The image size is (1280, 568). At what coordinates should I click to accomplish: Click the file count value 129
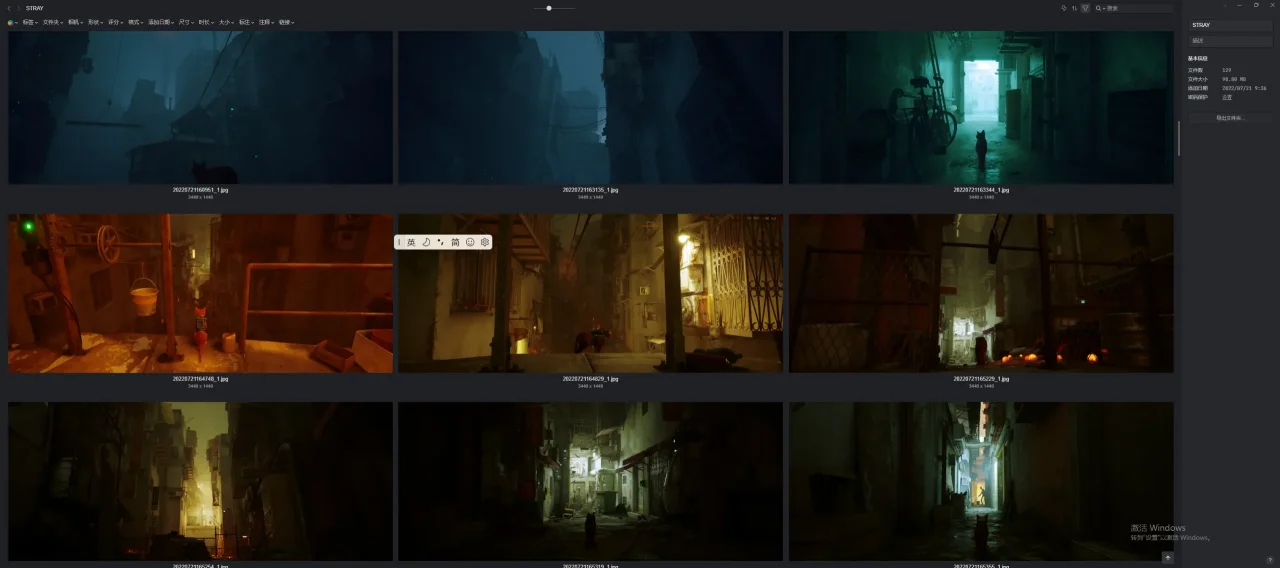(1226, 70)
